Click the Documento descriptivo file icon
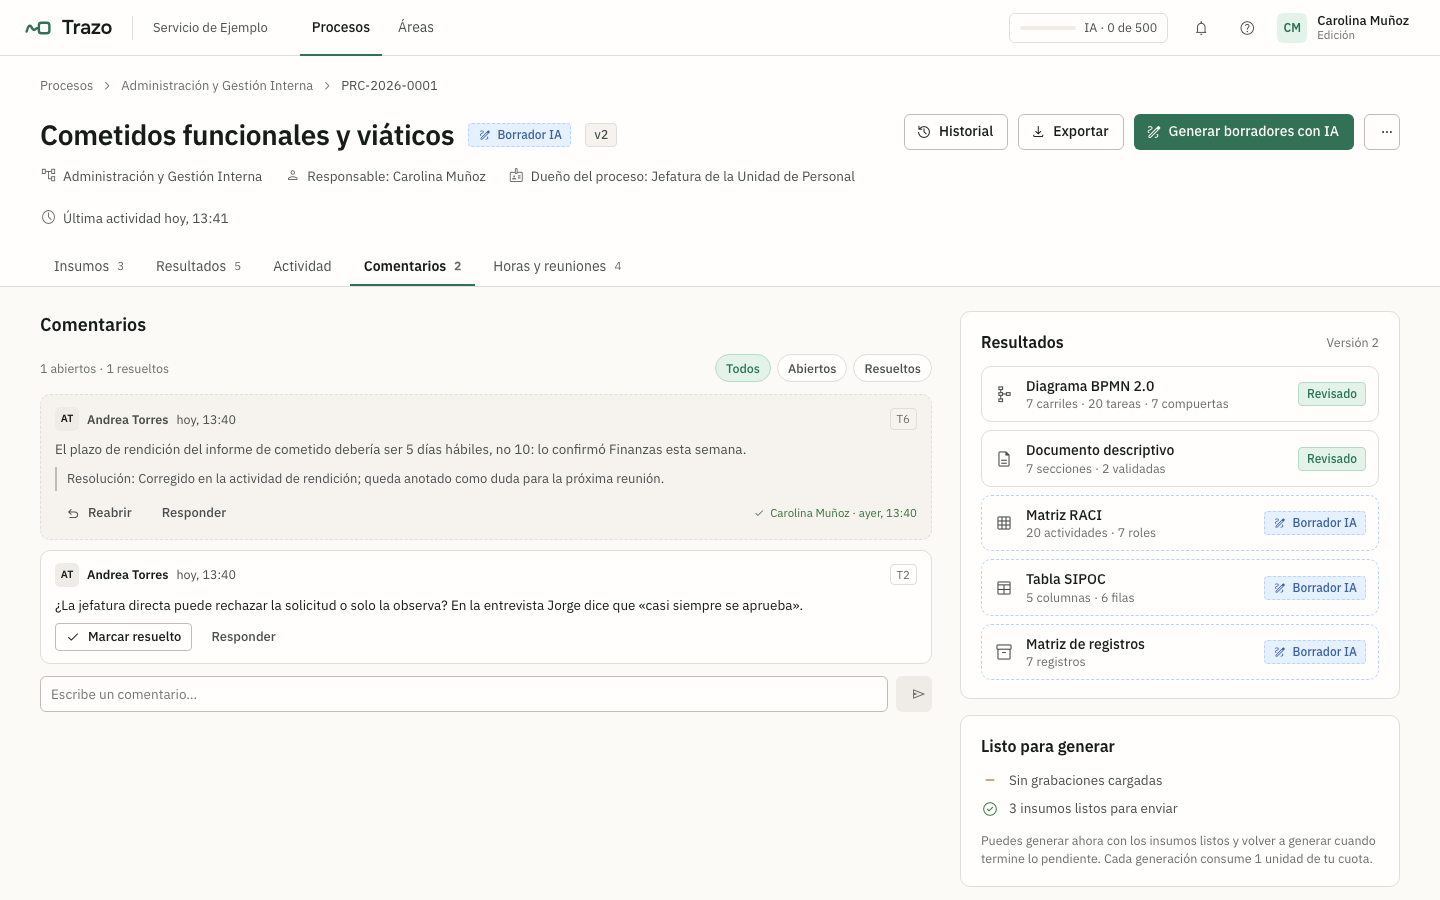This screenshot has height=900, width=1440. (x=1004, y=459)
